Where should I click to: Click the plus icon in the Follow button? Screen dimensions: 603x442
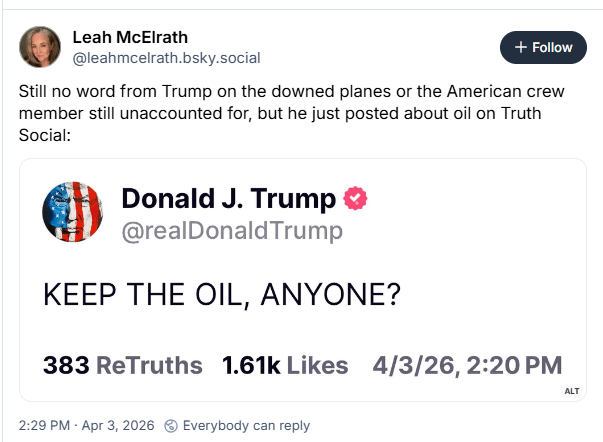point(520,47)
